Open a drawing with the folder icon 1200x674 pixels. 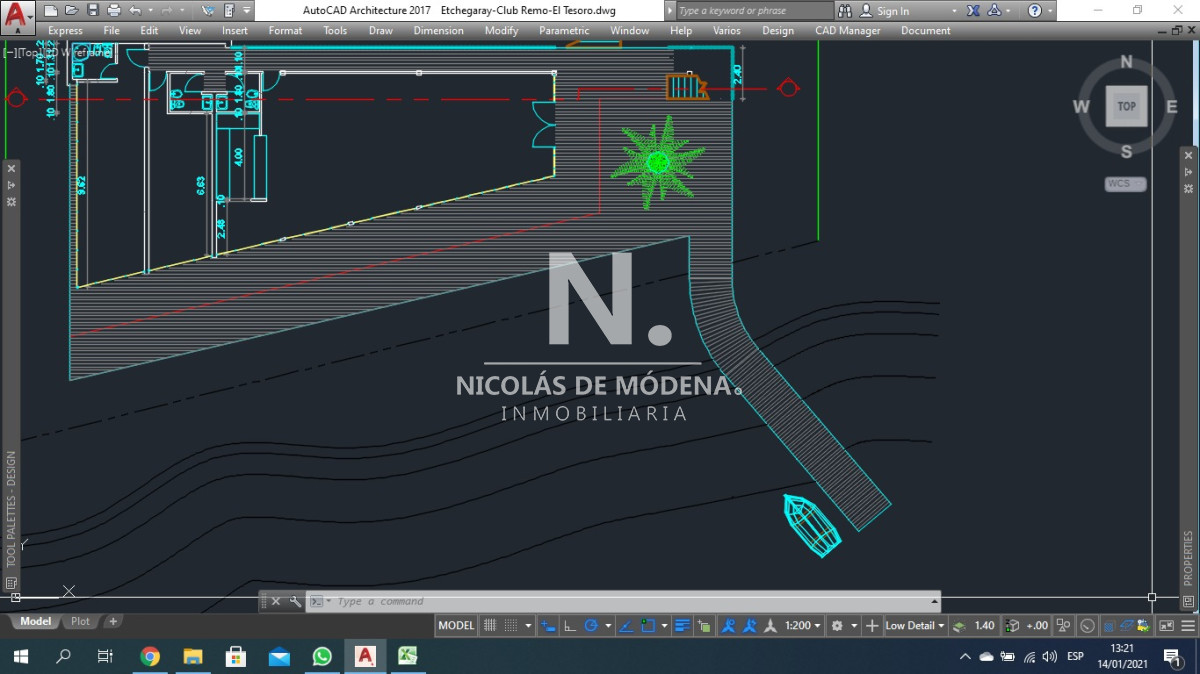(71, 10)
